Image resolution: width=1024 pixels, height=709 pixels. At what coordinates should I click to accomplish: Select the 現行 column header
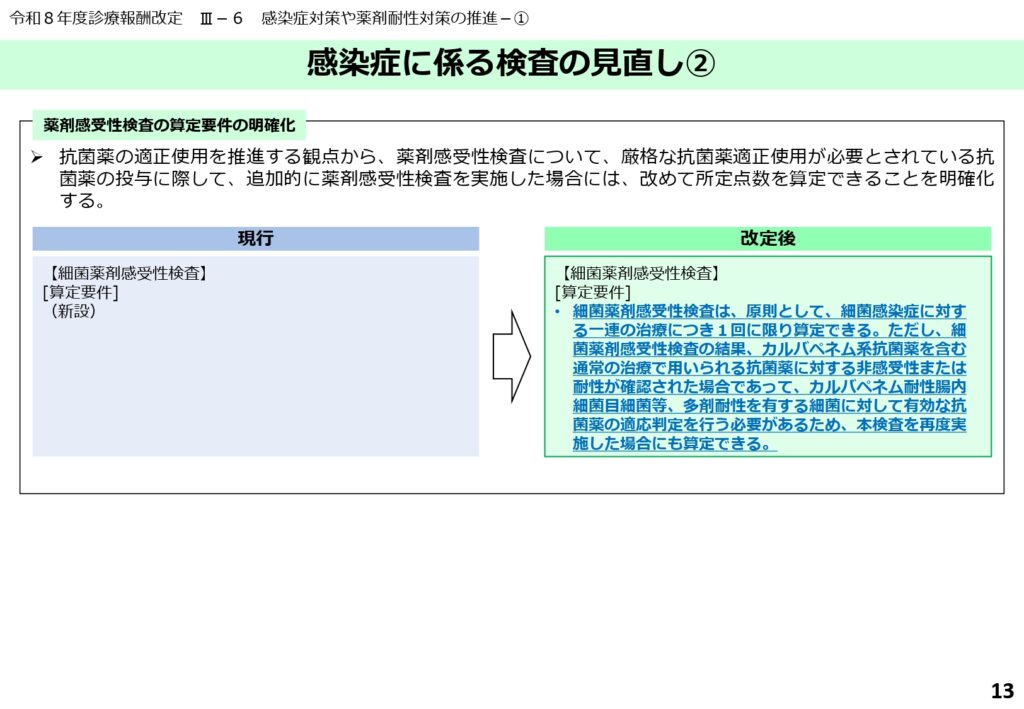[x=255, y=238]
